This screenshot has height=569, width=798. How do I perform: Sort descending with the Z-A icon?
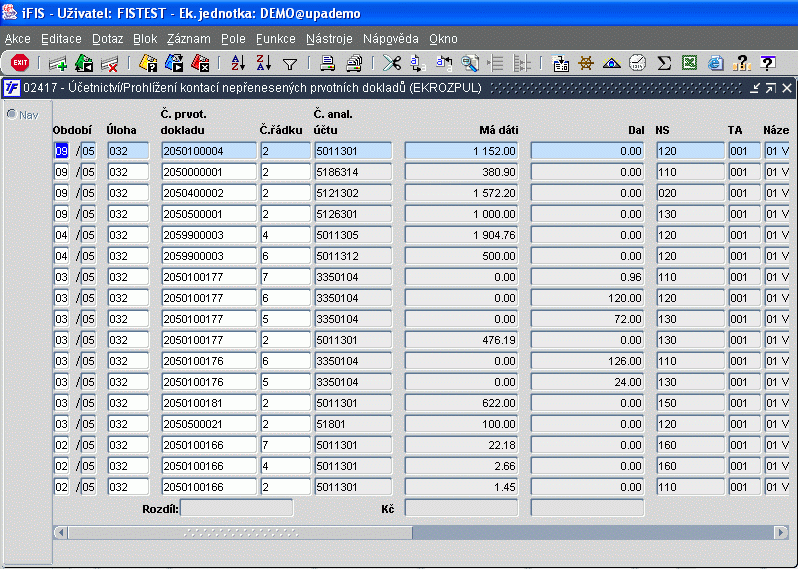point(263,63)
